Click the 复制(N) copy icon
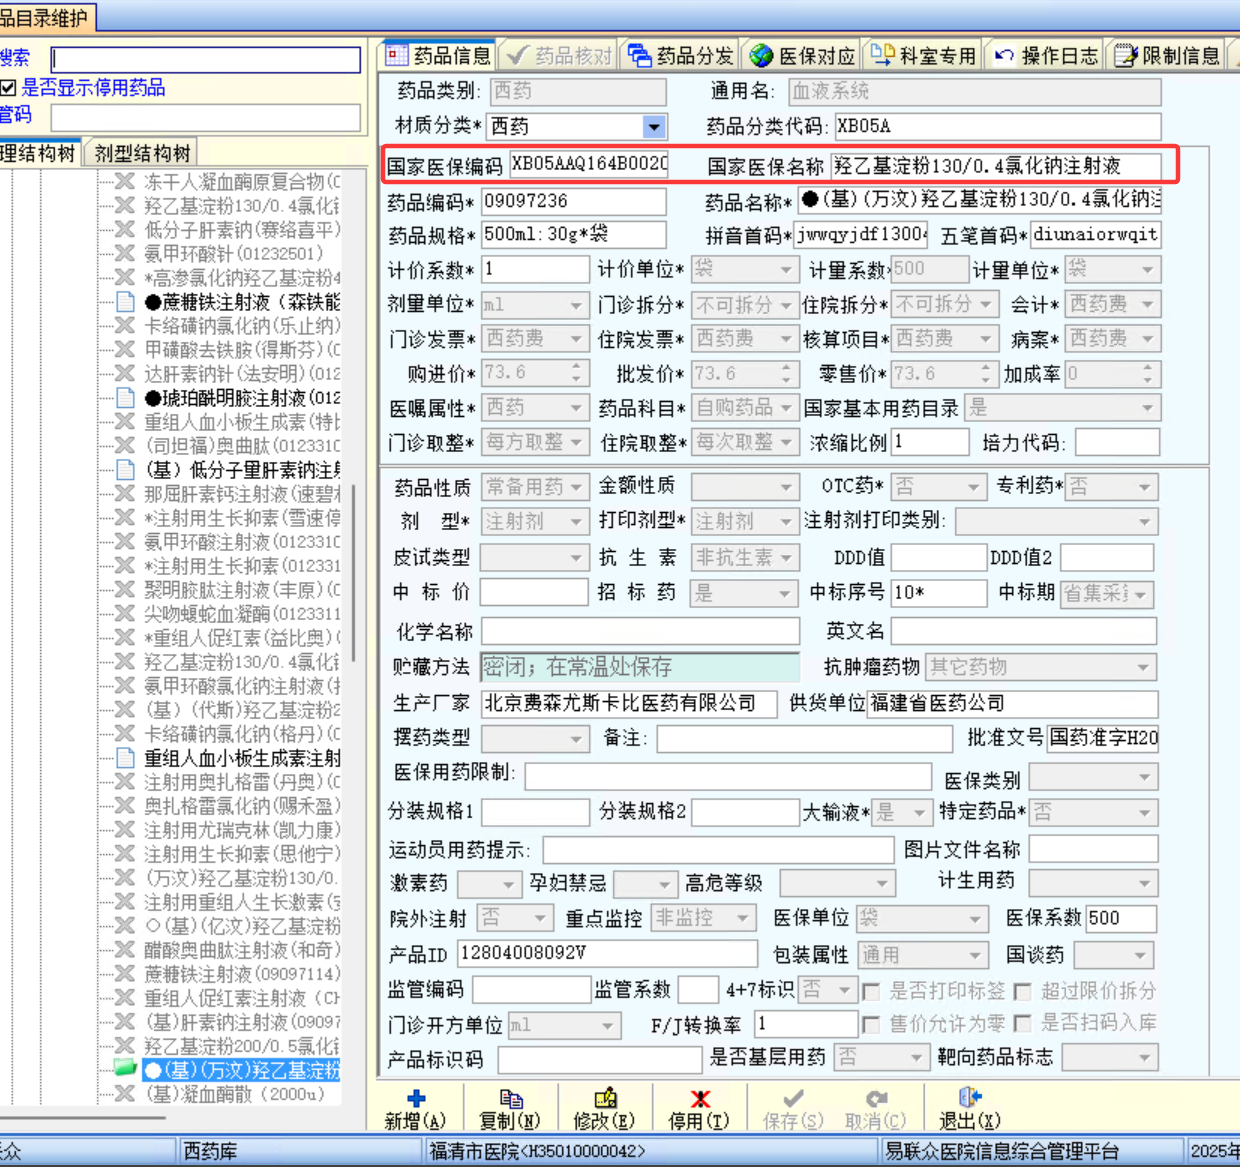Viewport: 1240px width, 1167px height. click(510, 1099)
